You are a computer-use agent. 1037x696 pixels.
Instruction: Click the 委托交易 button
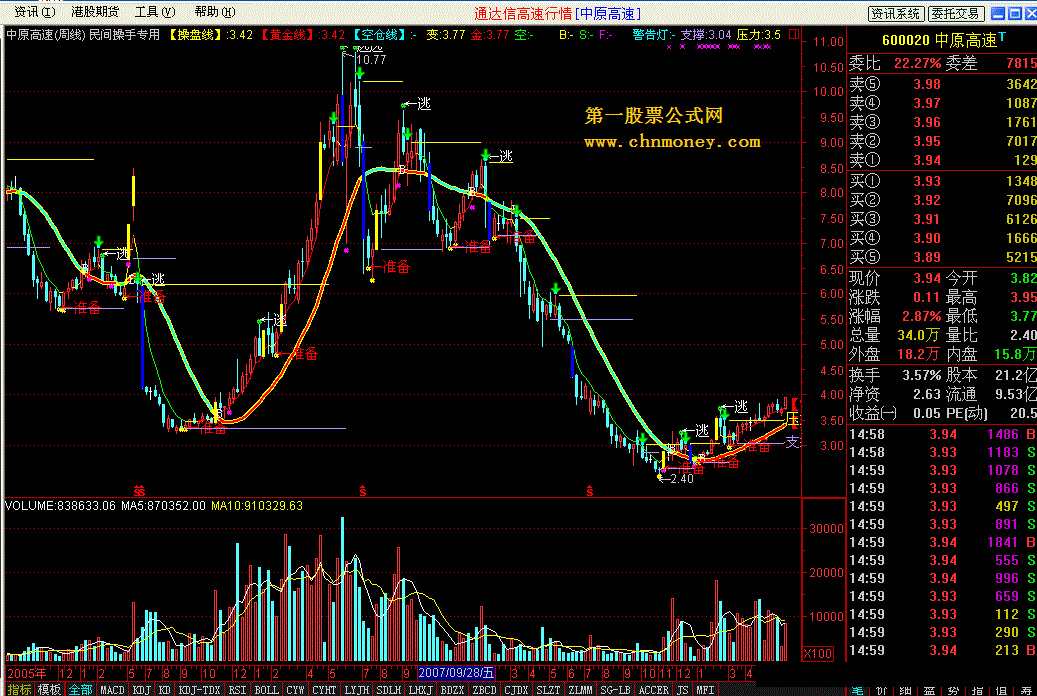(956, 13)
